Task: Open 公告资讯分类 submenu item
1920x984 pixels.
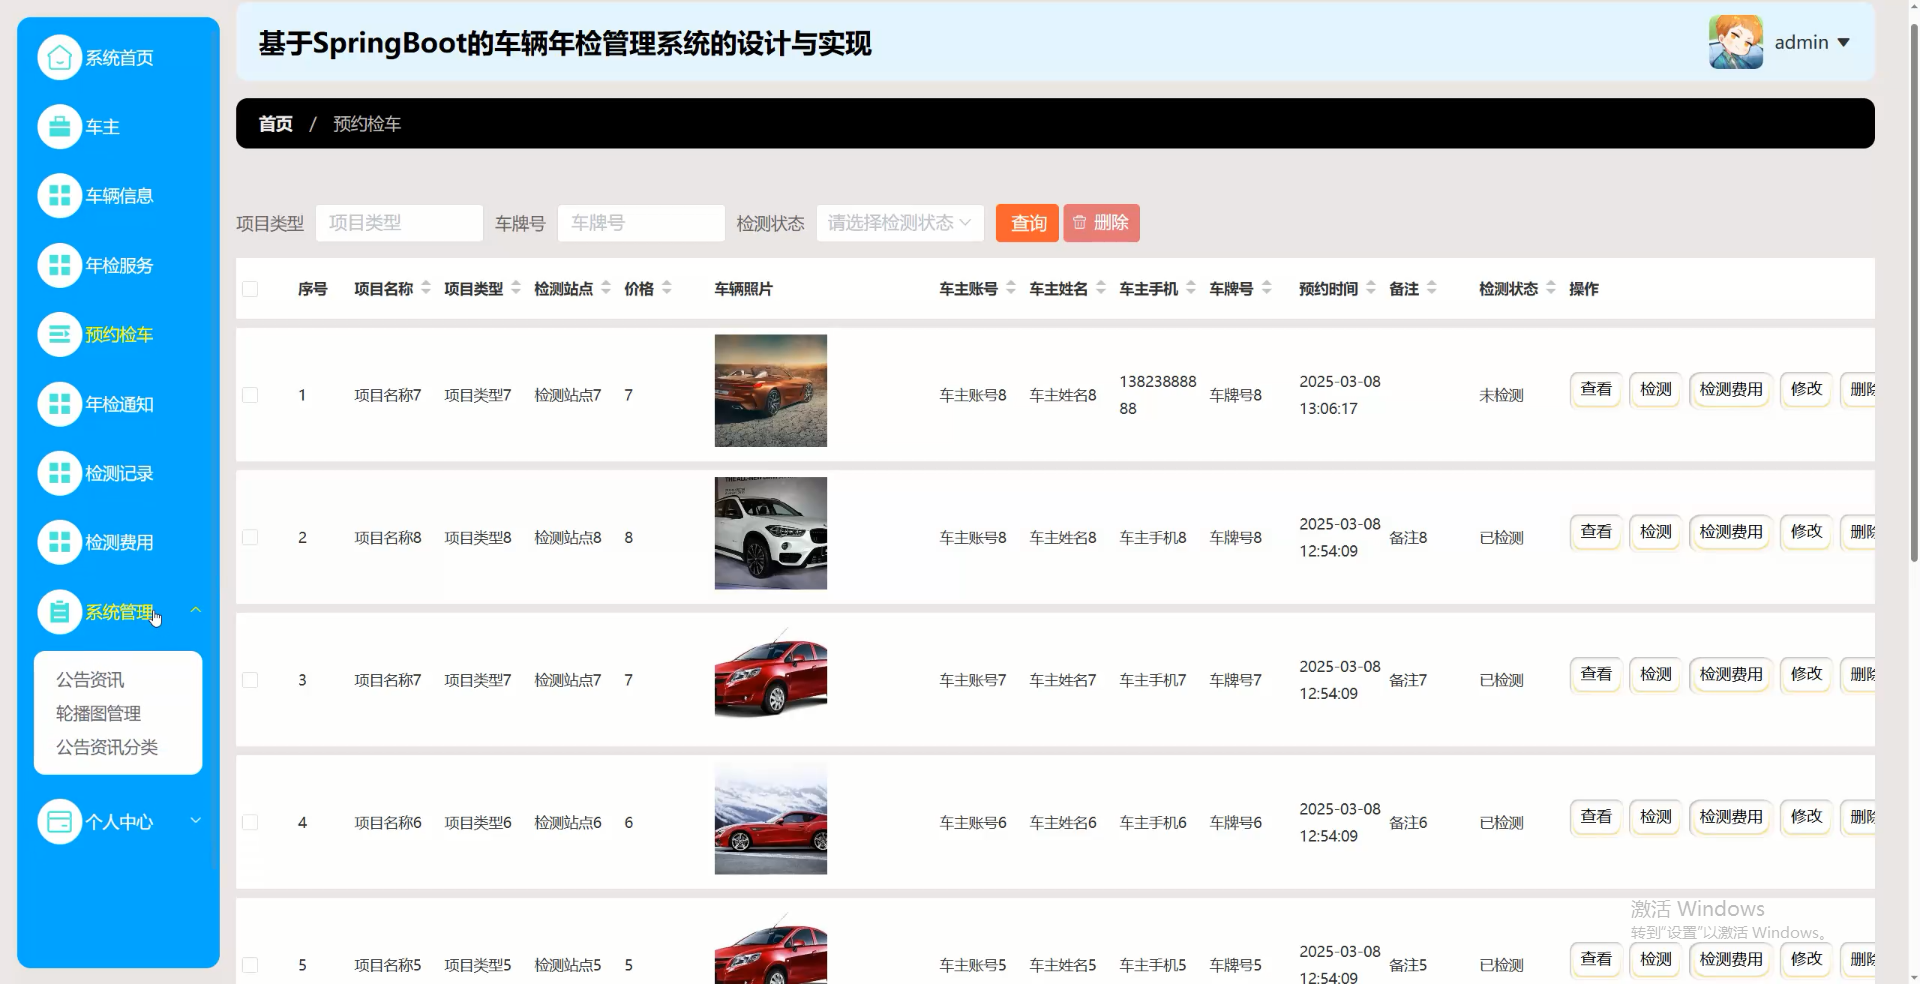Action: coord(107,747)
